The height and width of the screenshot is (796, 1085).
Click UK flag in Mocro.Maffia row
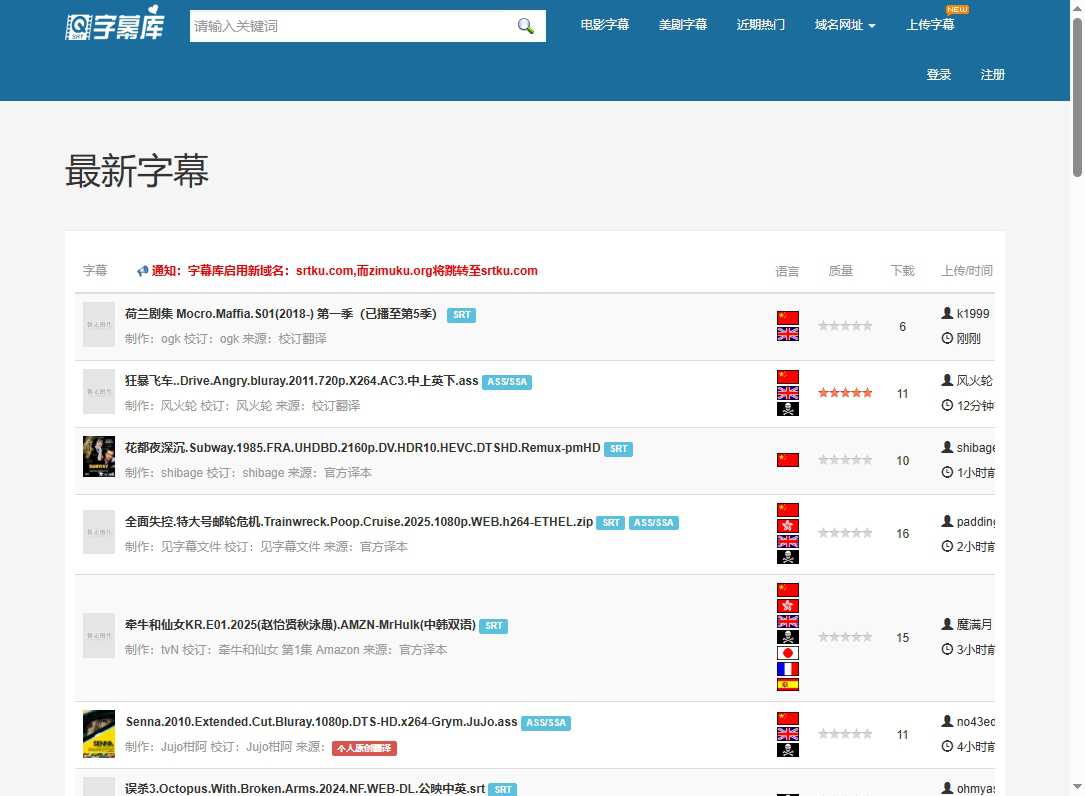787,334
